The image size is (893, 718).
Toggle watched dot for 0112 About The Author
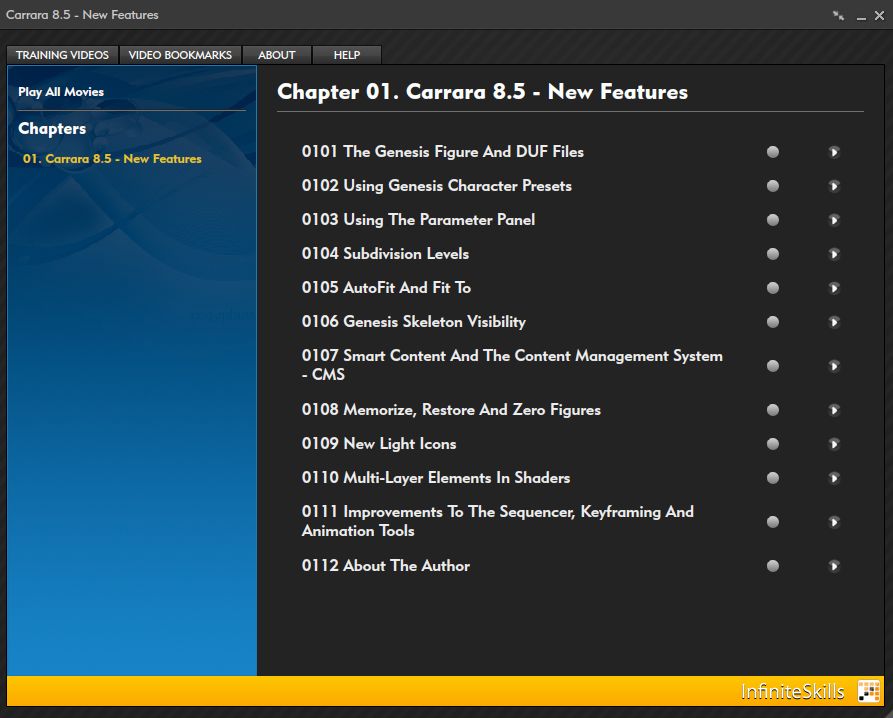[x=773, y=566]
